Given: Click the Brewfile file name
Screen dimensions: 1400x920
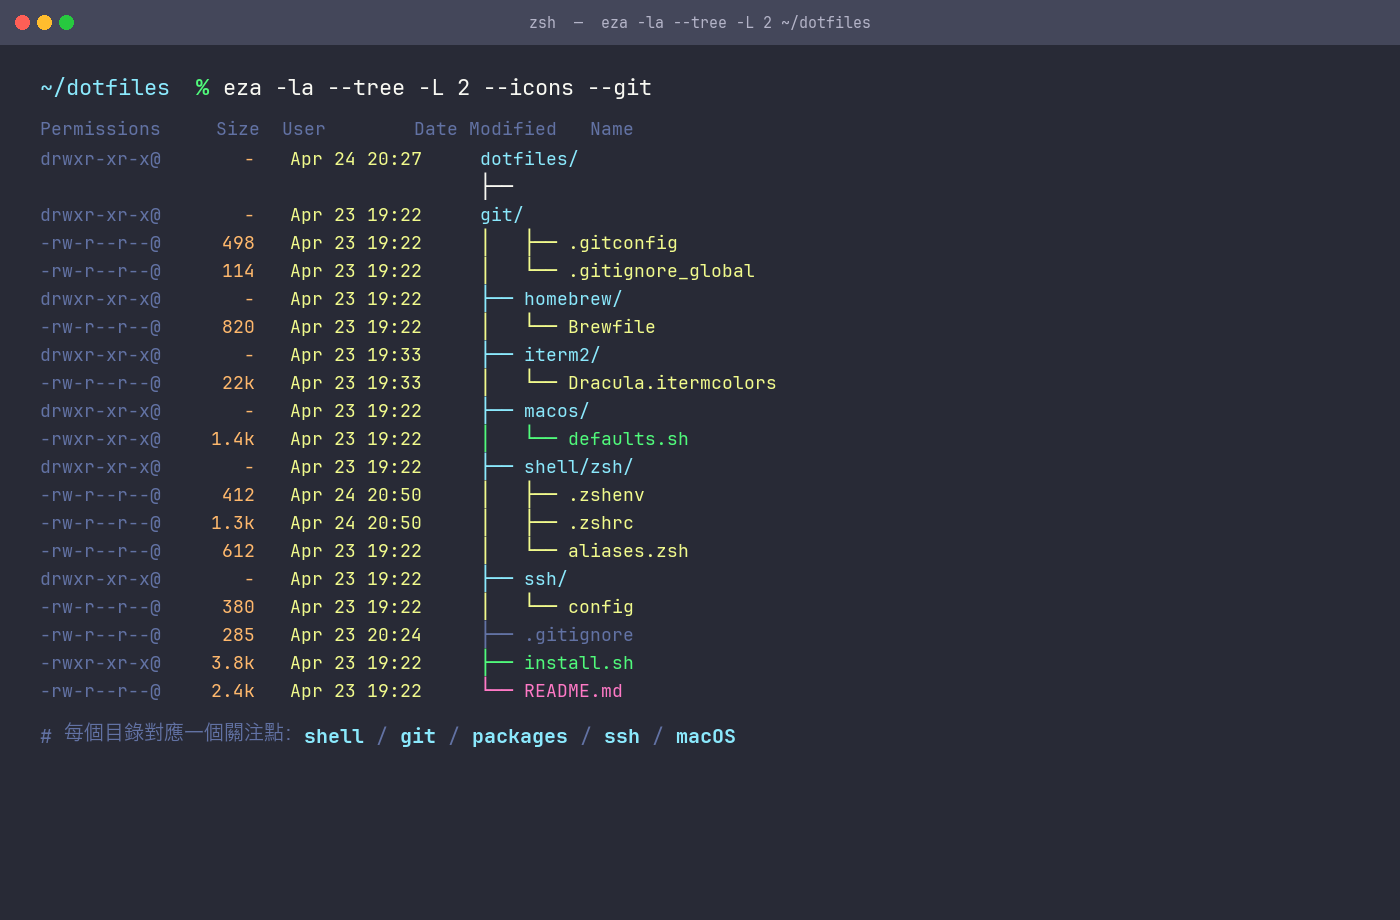Looking at the screenshot, I should point(611,327).
